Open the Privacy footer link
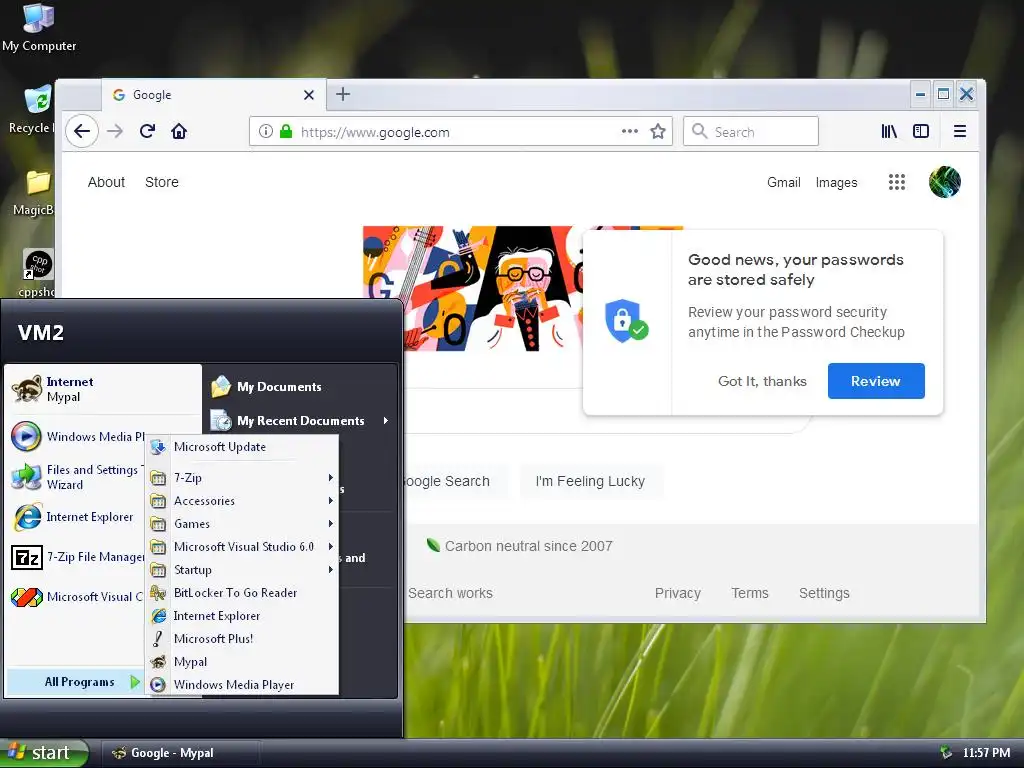Screen dimensions: 1024x768 (677, 593)
